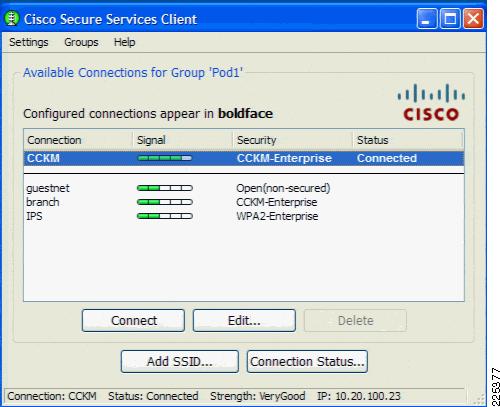This screenshot has width=500, height=407.
Task: Open the Groups menu
Action: pyautogui.click(x=81, y=42)
